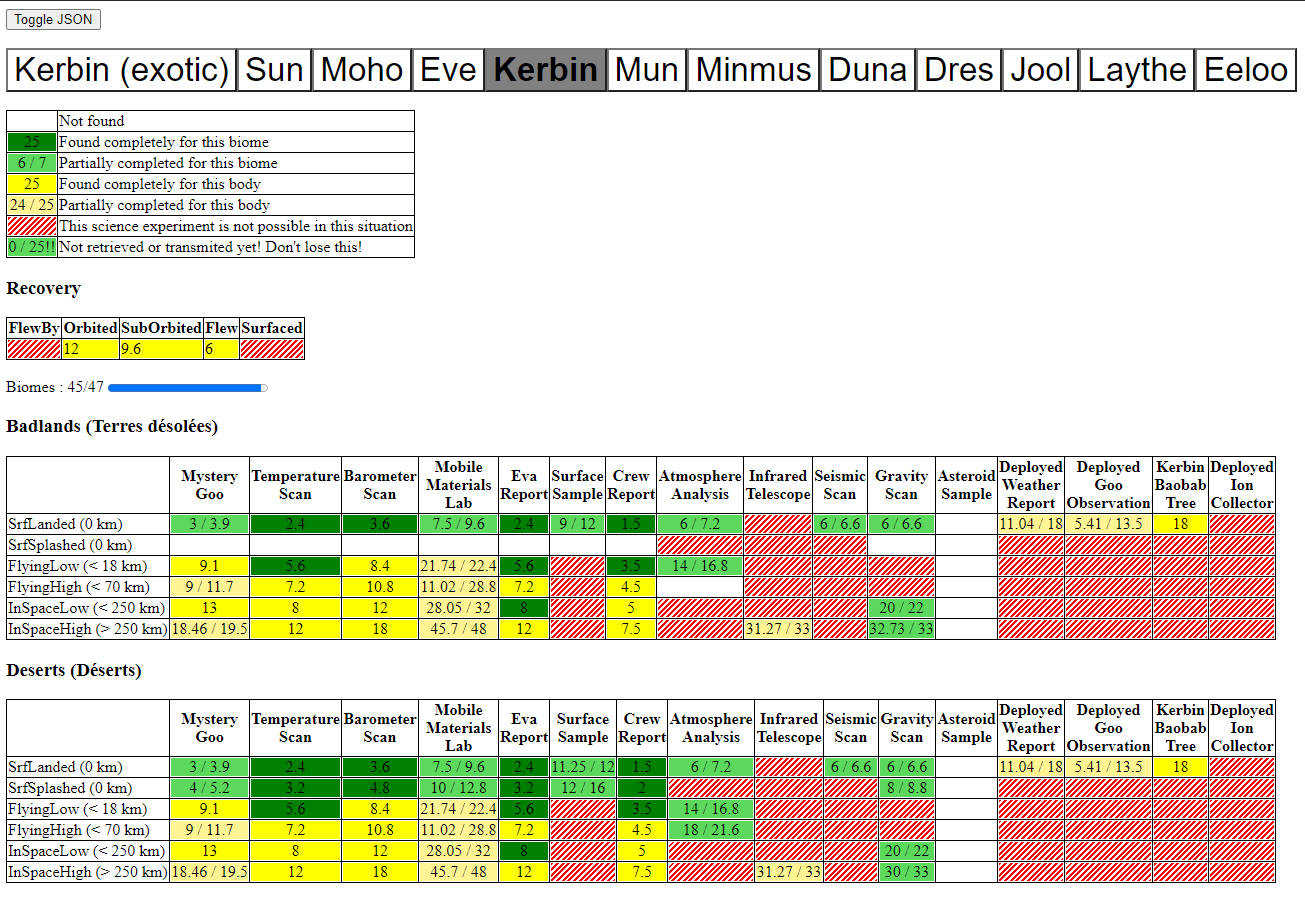Click Badlands FlyingLow Atmosphere Analysis '14 / 16.8'
Screen dimensions: 1305x901
(x=700, y=566)
